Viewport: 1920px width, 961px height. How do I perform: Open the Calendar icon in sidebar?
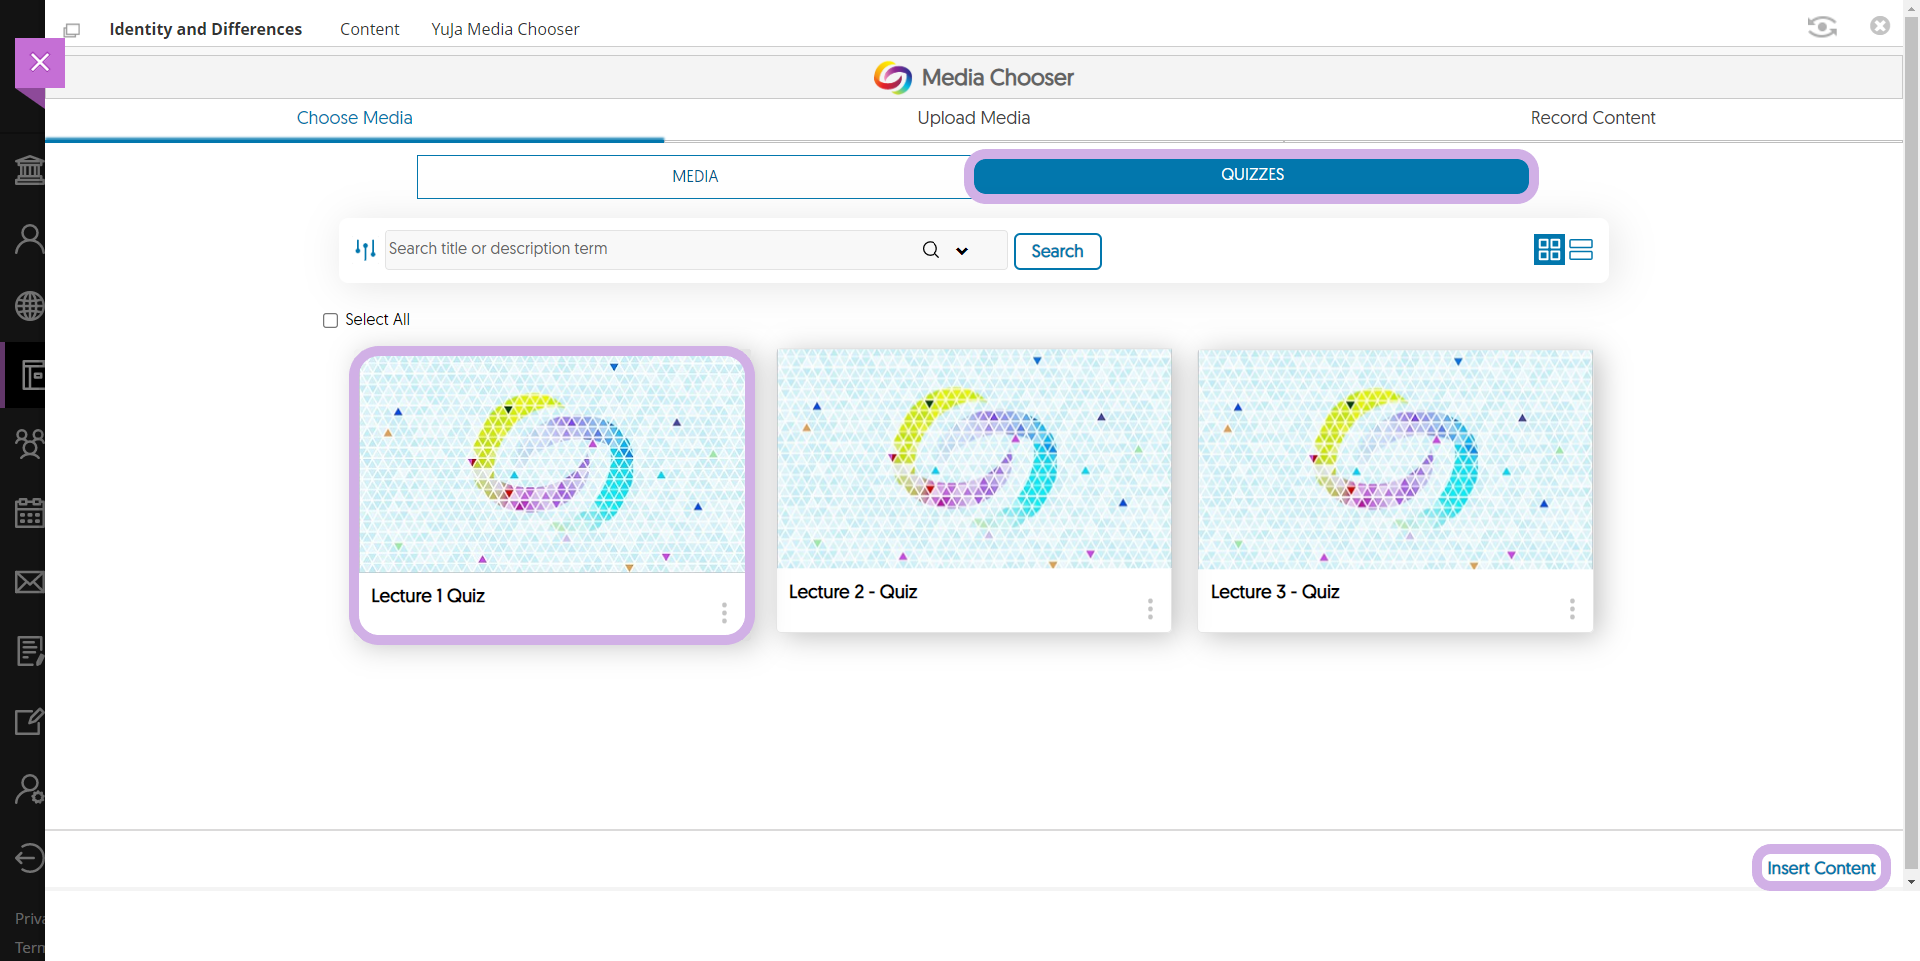tap(29, 513)
